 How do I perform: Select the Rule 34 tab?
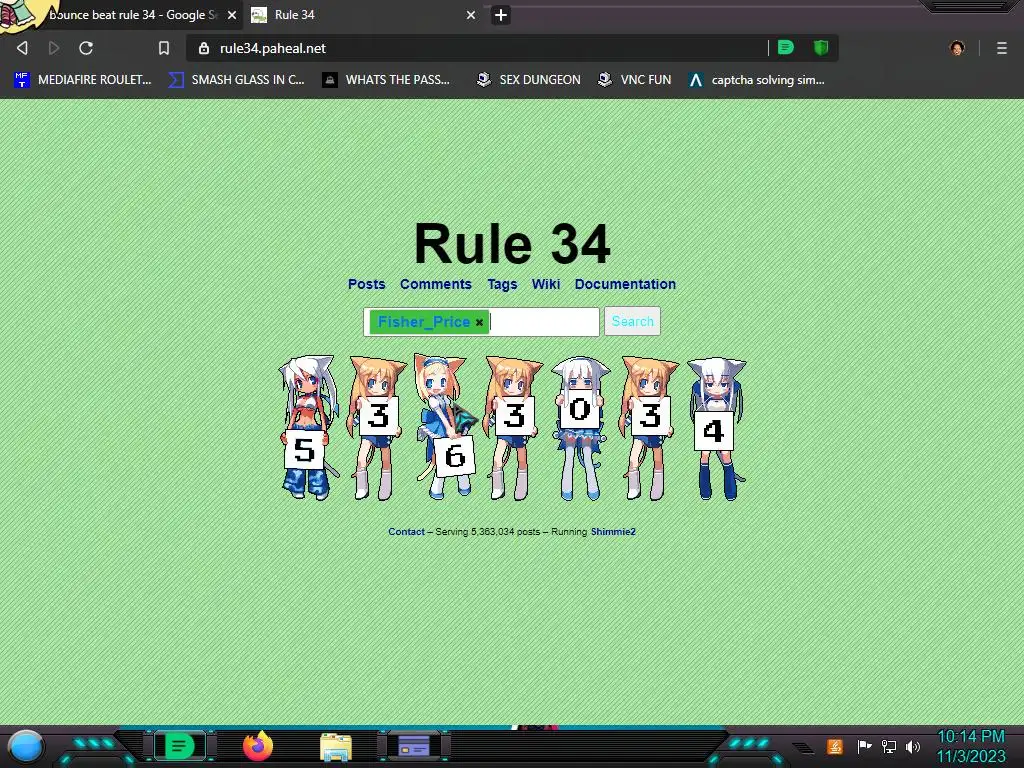pyautogui.click(x=364, y=14)
